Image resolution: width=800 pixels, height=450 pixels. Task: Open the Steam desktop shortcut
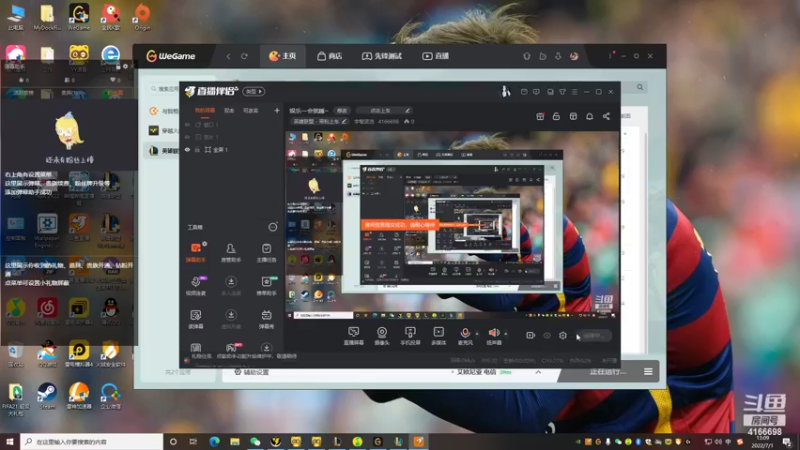click(x=47, y=396)
